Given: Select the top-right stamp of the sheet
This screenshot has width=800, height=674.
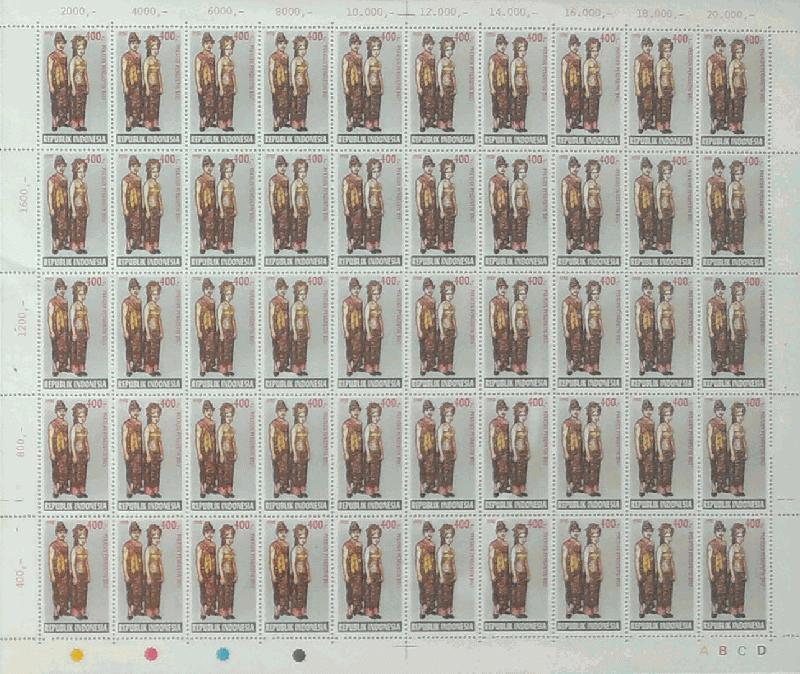Looking at the screenshot, I should pos(733,86).
